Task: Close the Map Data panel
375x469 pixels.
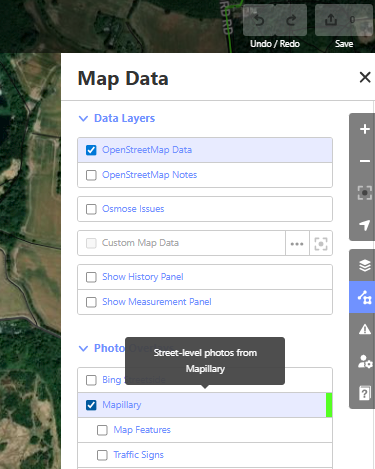Action: [x=365, y=77]
